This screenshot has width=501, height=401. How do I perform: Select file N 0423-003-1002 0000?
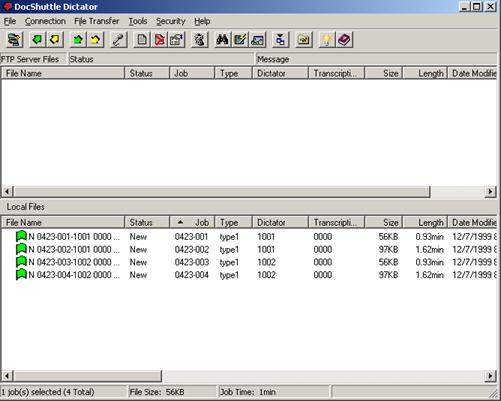point(74,262)
